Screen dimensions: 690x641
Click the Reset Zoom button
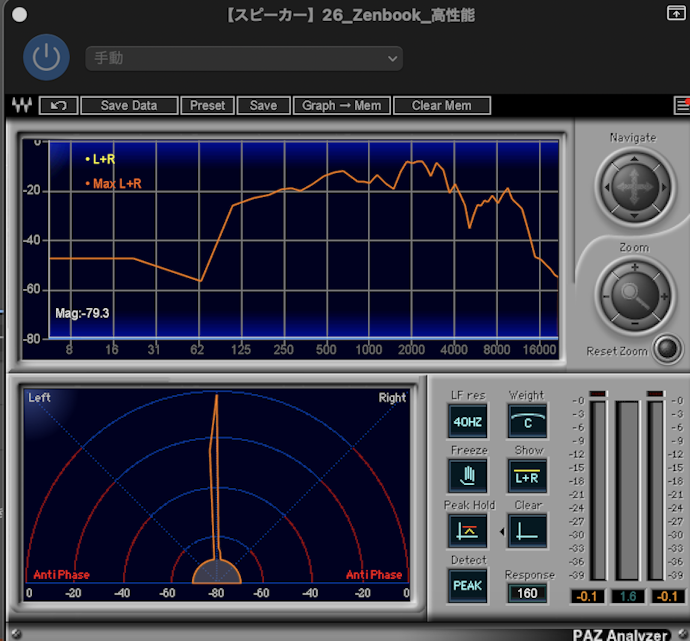pos(667,349)
